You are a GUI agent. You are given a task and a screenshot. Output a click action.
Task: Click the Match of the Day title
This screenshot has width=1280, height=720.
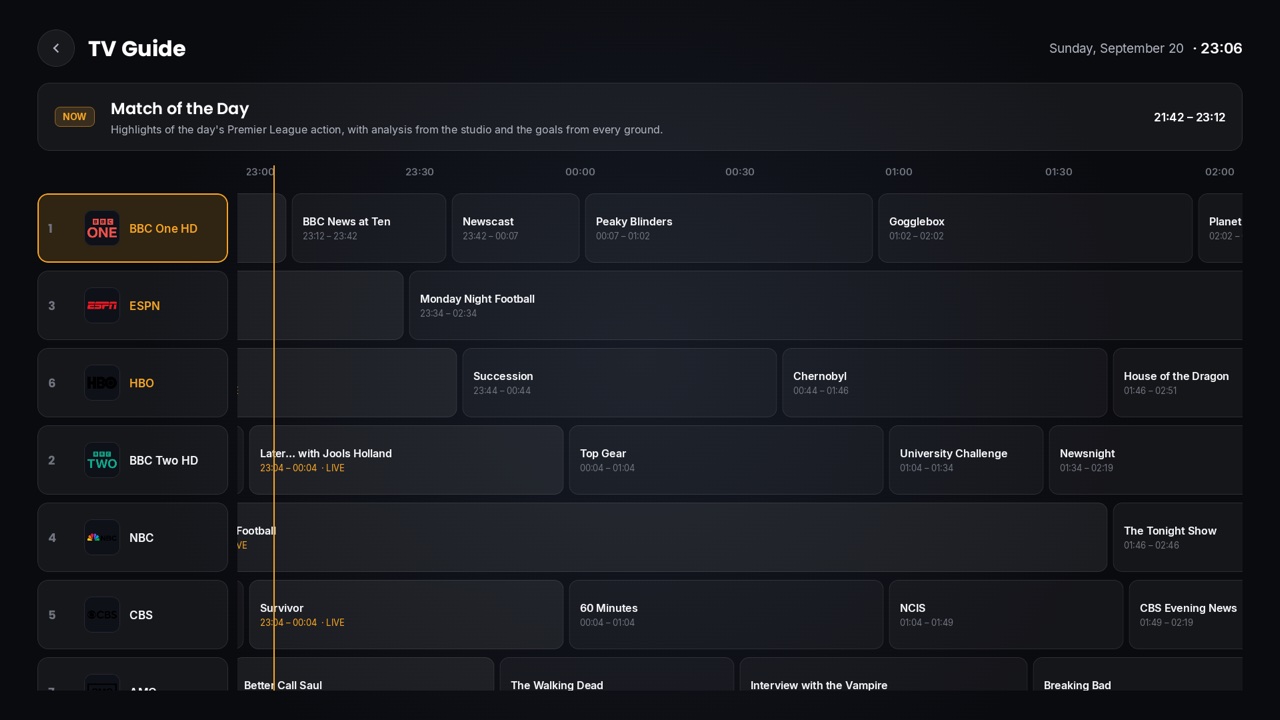[x=180, y=108]
